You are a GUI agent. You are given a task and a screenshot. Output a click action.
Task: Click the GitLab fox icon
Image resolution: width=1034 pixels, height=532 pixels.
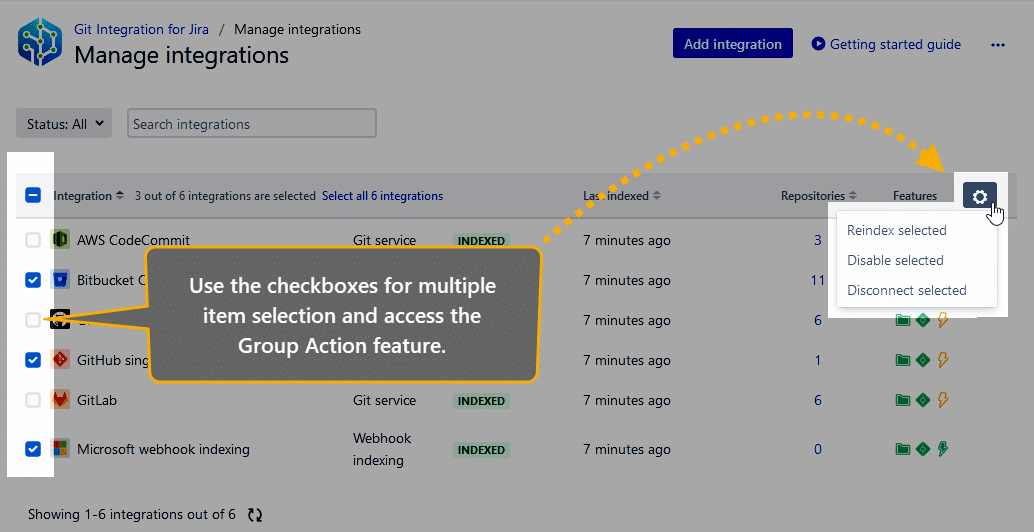point(60,399)
